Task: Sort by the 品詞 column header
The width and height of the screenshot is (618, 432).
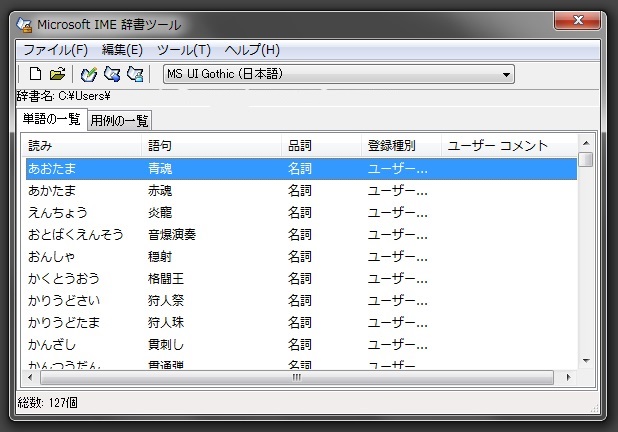Action: point(321,145)
